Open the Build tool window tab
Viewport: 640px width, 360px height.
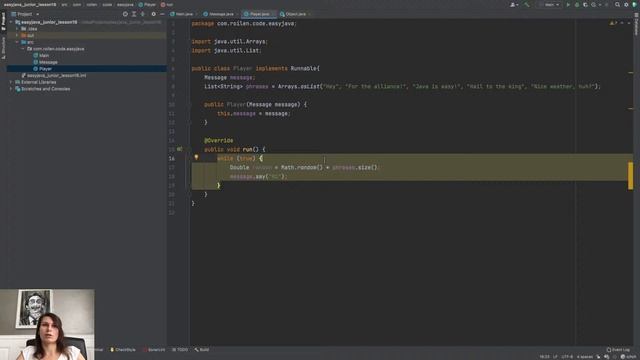(202, 349)
